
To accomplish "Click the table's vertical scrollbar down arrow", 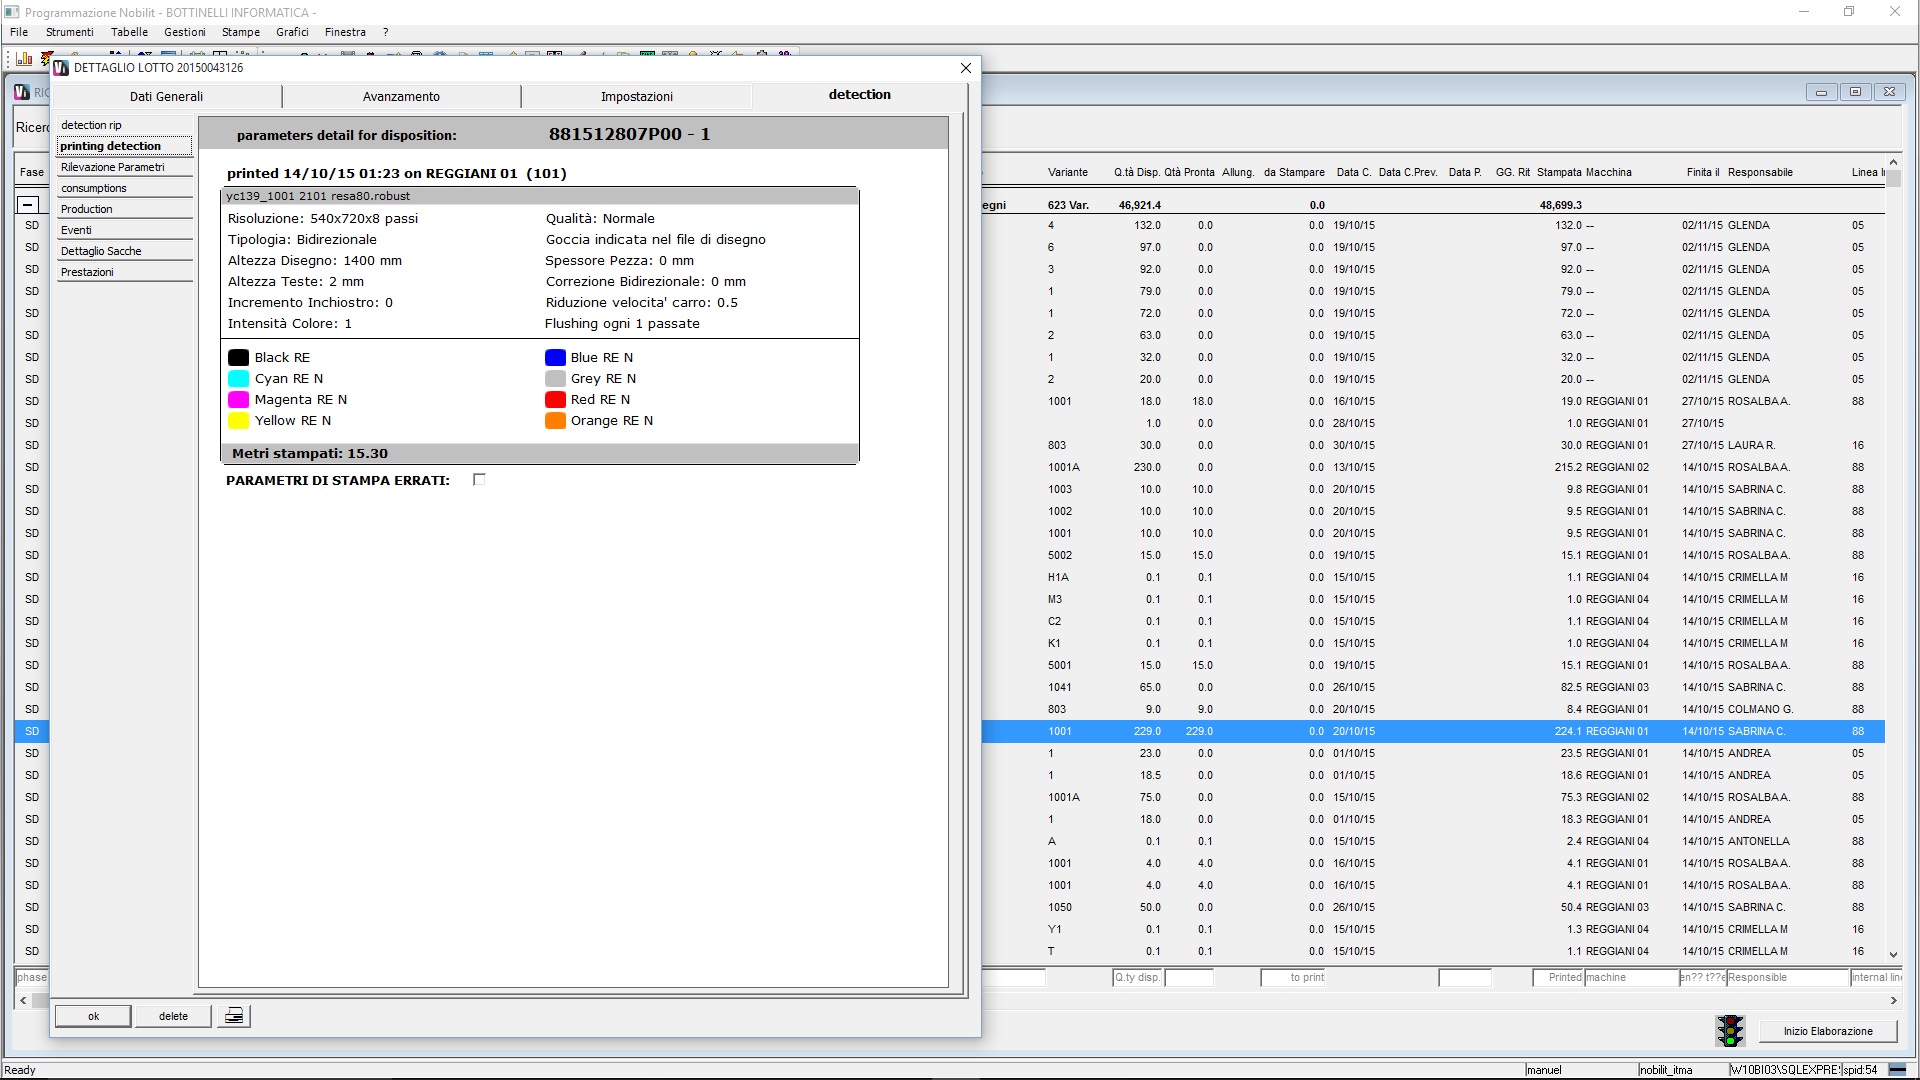I will 1893,955.
